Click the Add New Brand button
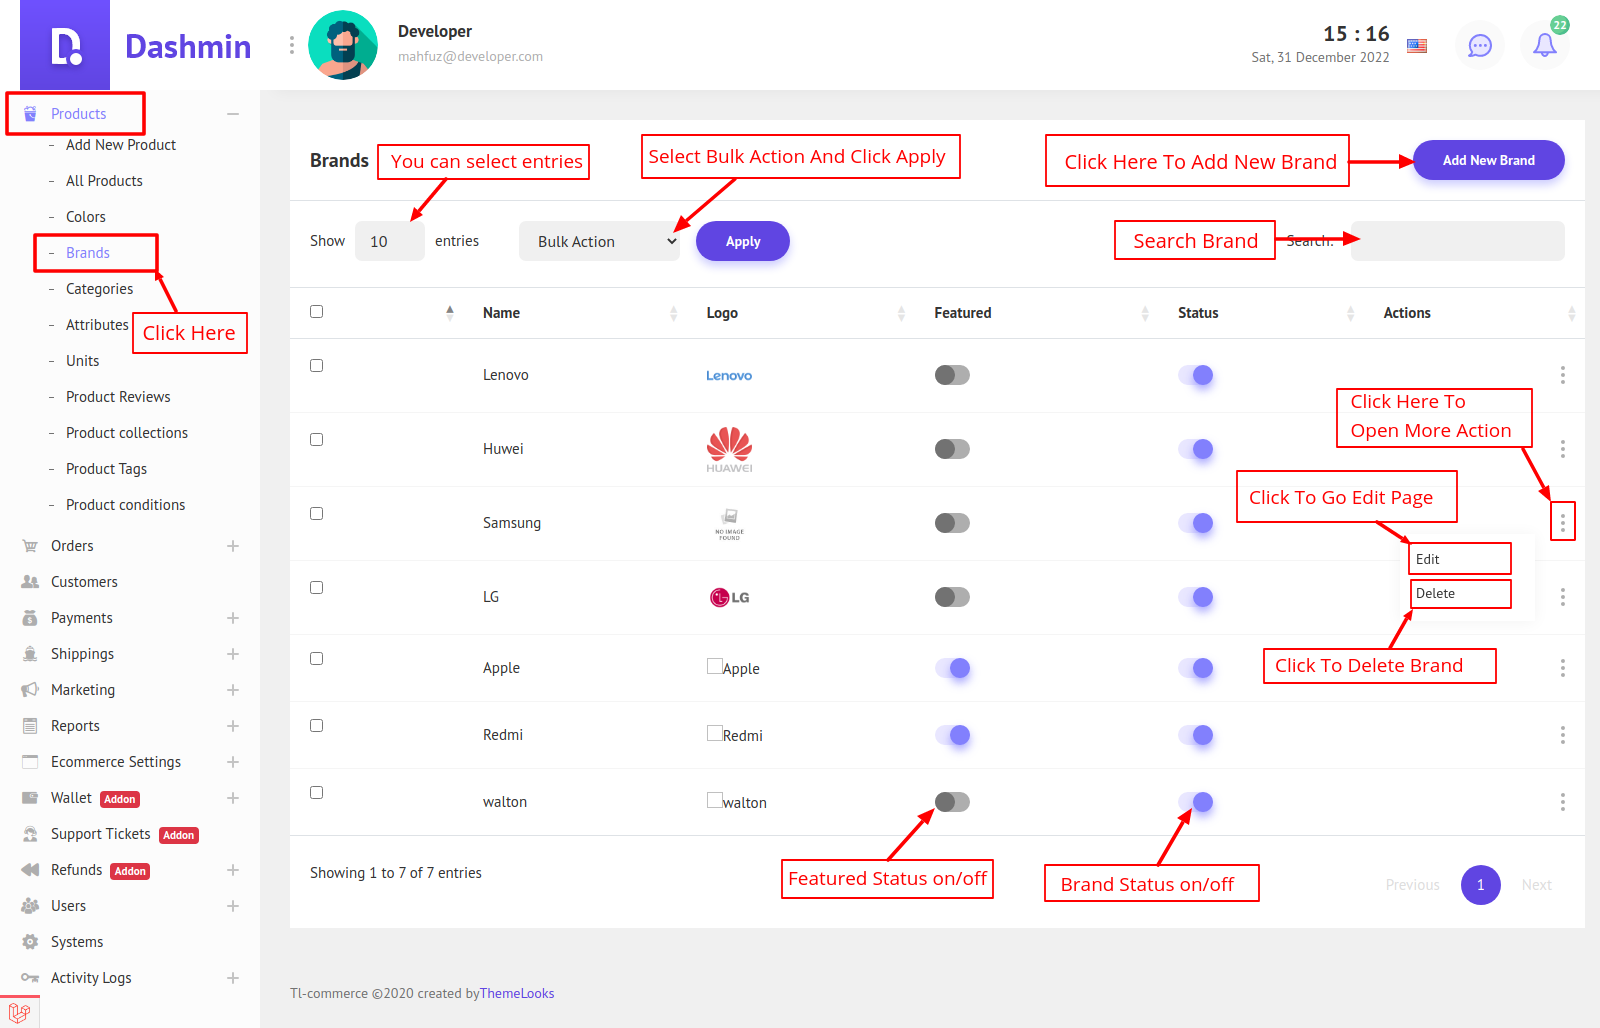Viewport: 1600px width, 1028px height. click(1488, 160)
